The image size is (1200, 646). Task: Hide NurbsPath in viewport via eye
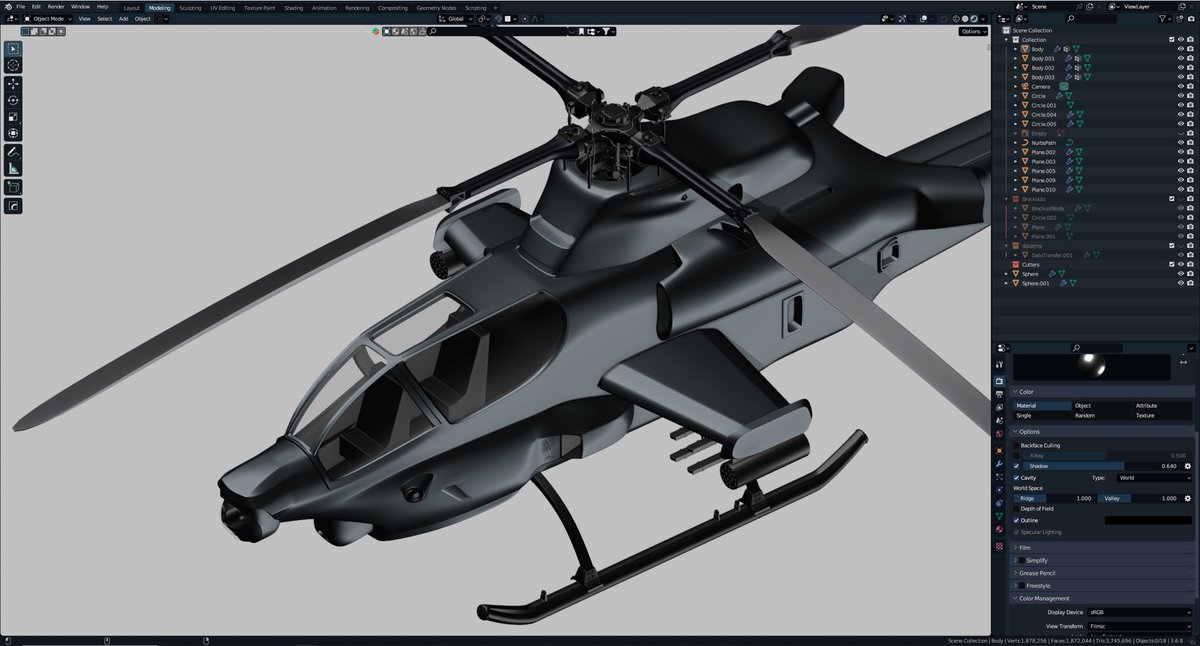pos(1180,143)
